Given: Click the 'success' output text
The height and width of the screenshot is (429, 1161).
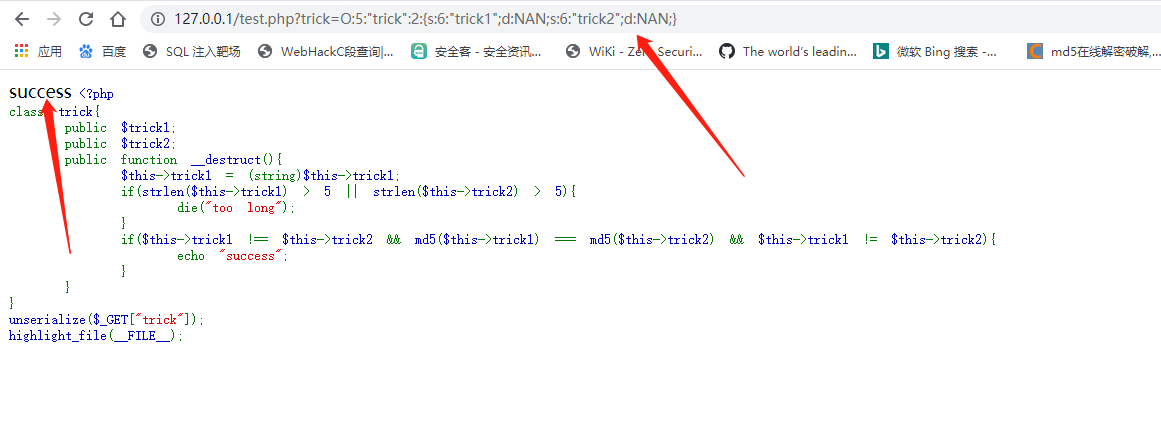Looking at the screenshot, I should tap(40, 93).
